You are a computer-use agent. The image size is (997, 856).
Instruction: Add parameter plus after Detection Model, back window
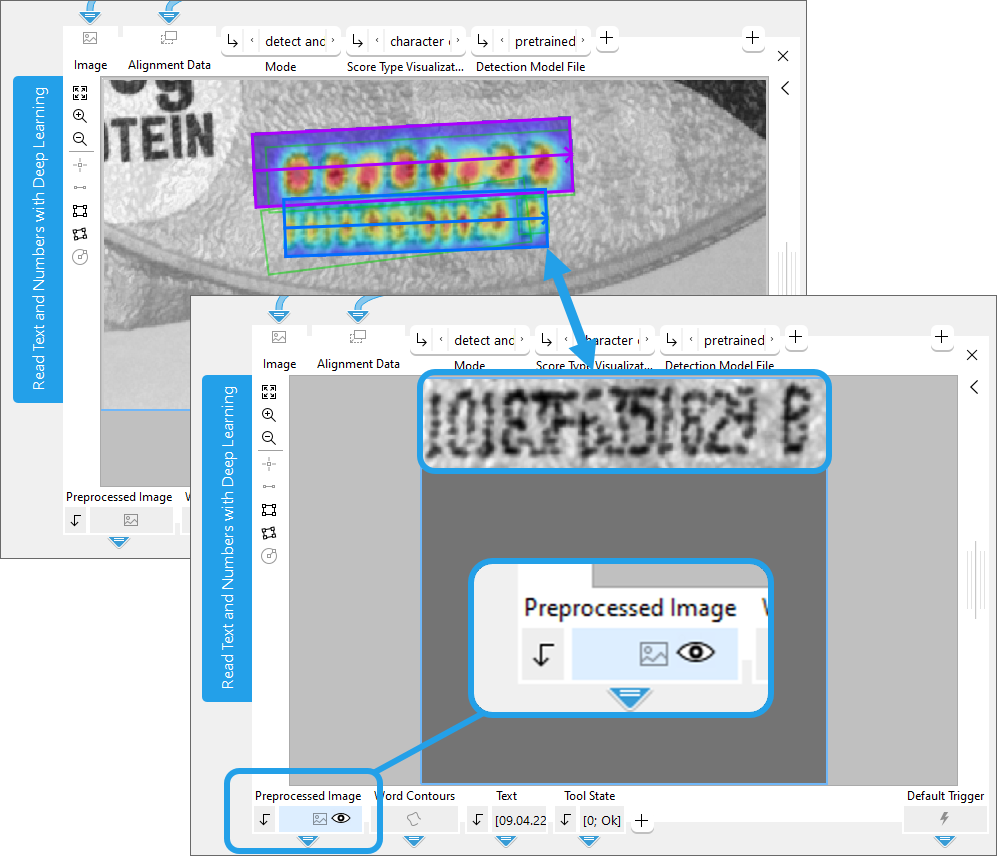(x=607, y=38)
